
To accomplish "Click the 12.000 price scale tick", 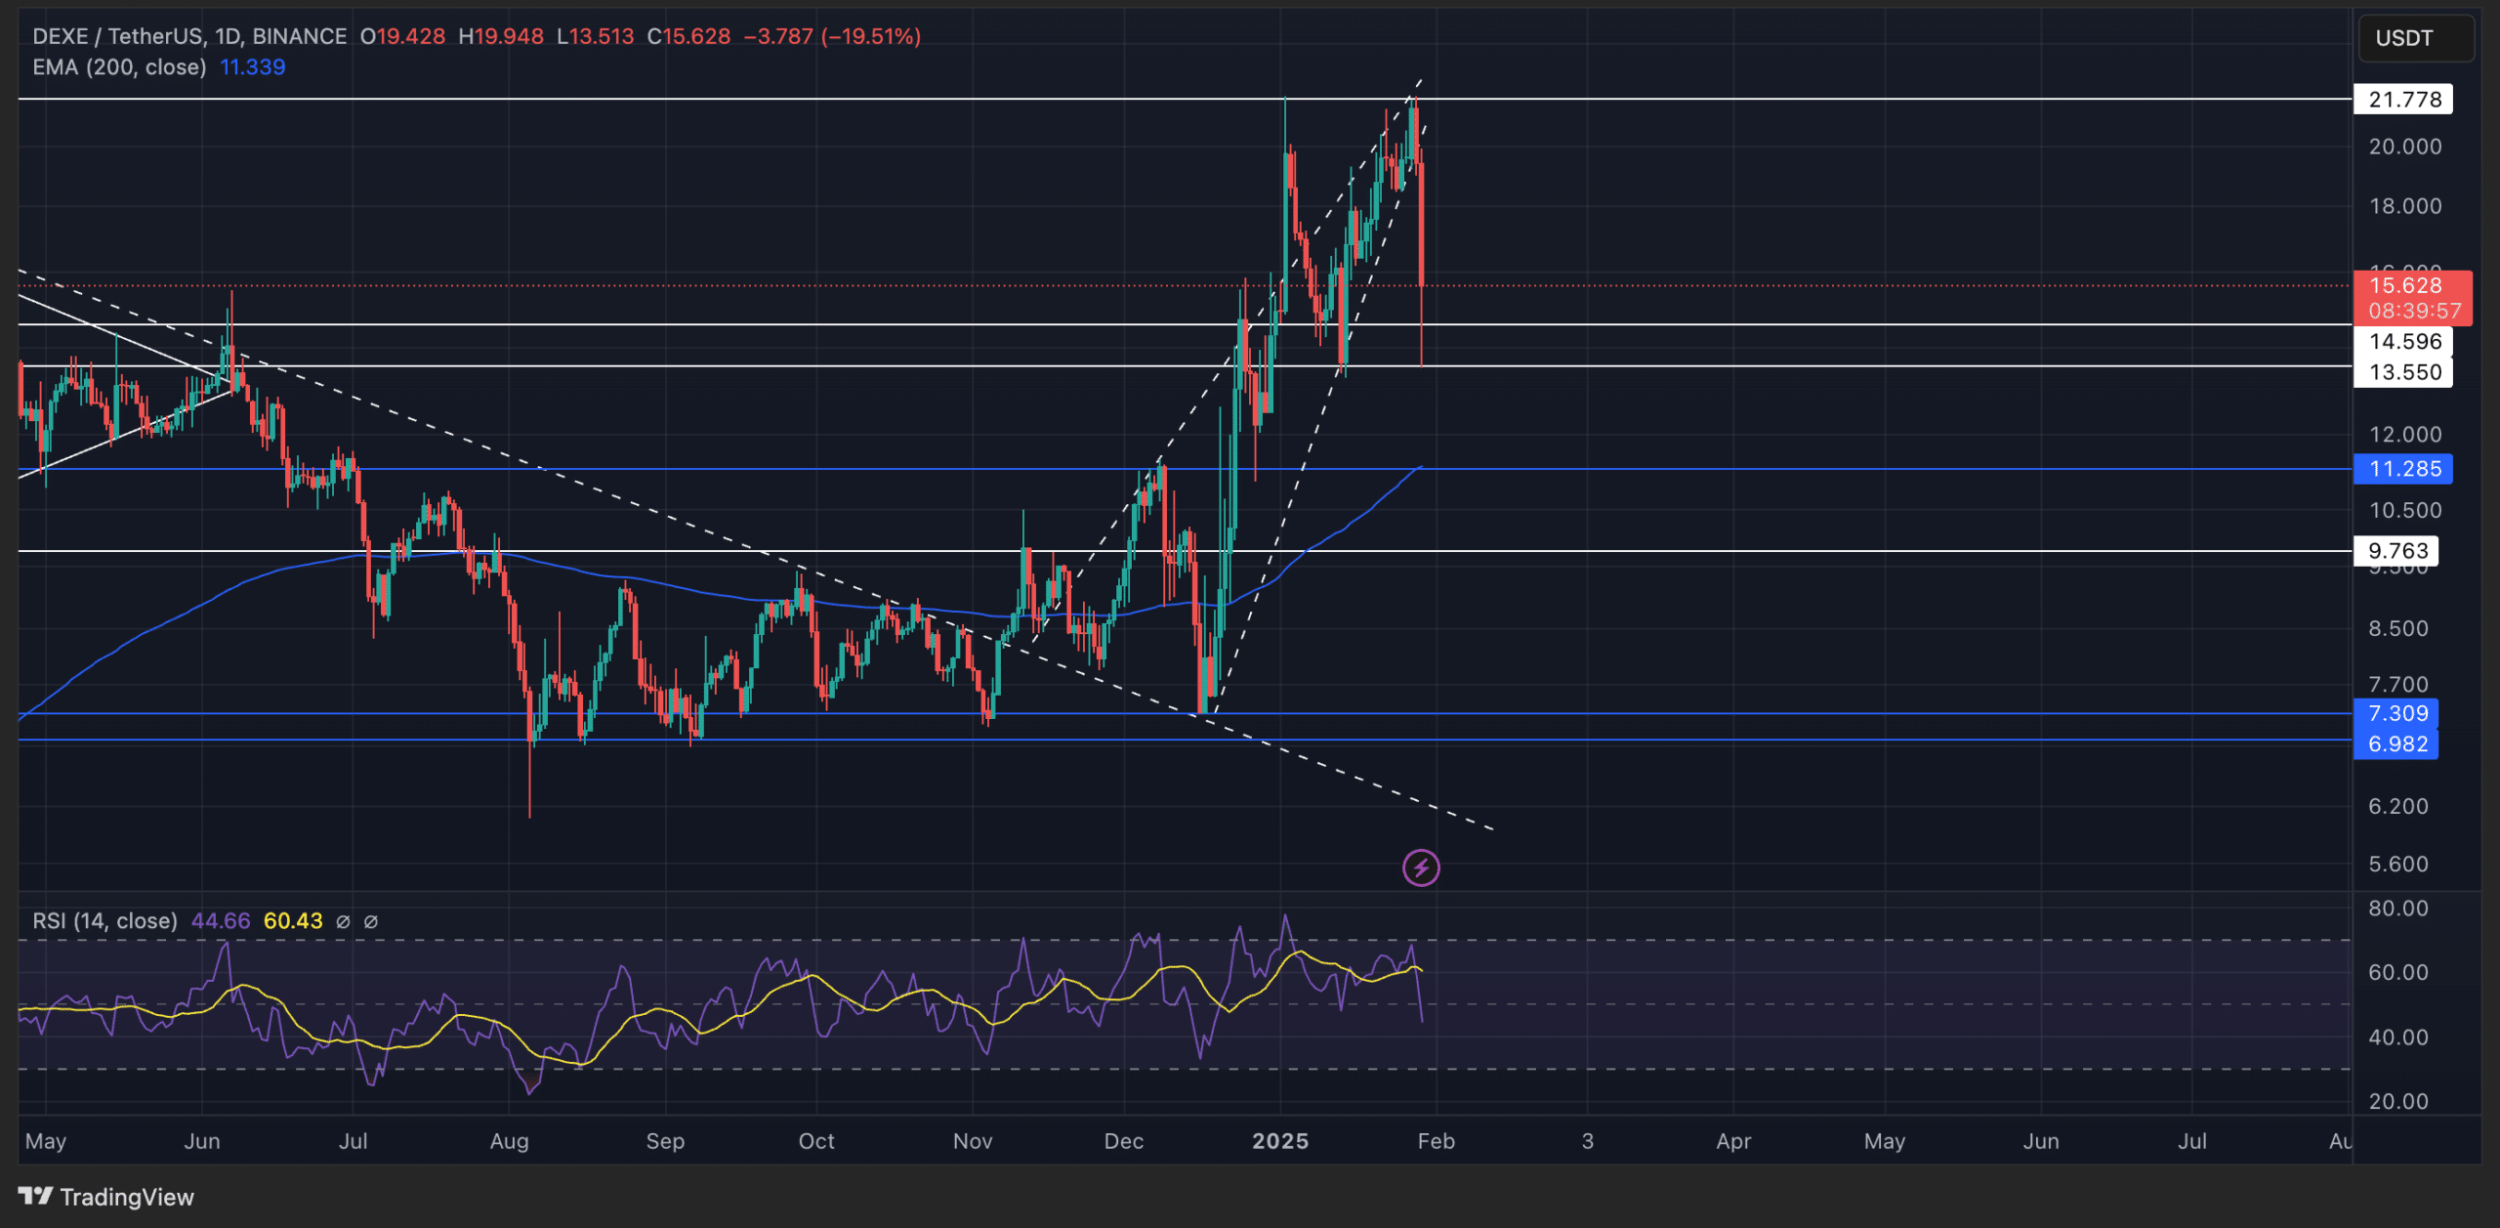I will coord(2404,434).
